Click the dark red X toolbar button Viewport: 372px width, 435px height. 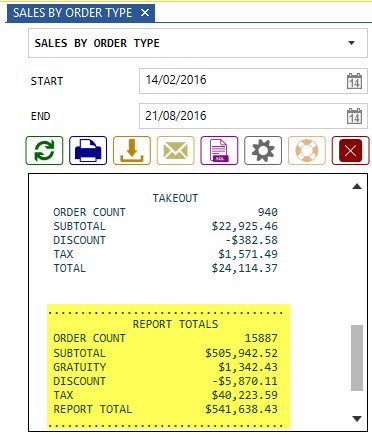point(350,151)
